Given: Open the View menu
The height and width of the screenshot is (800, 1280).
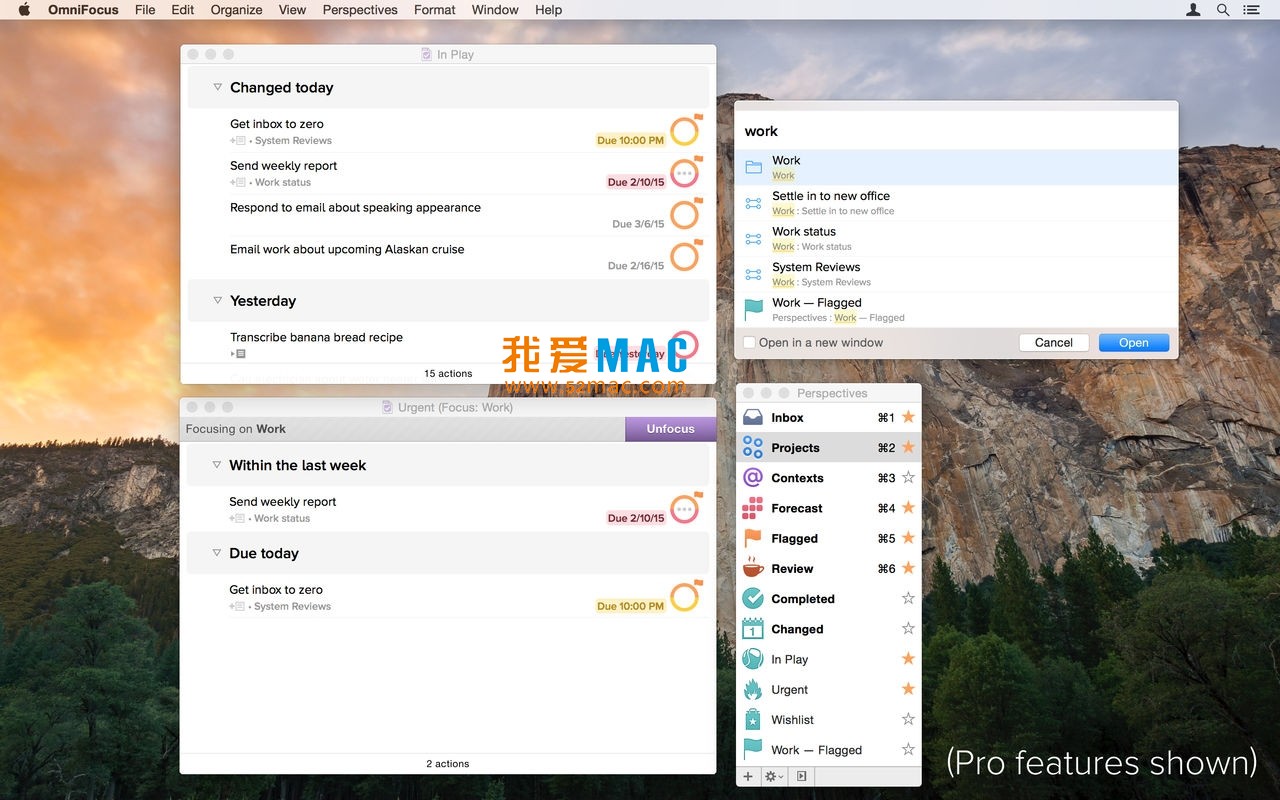Looking at the screenshot, I should [292, 10].
